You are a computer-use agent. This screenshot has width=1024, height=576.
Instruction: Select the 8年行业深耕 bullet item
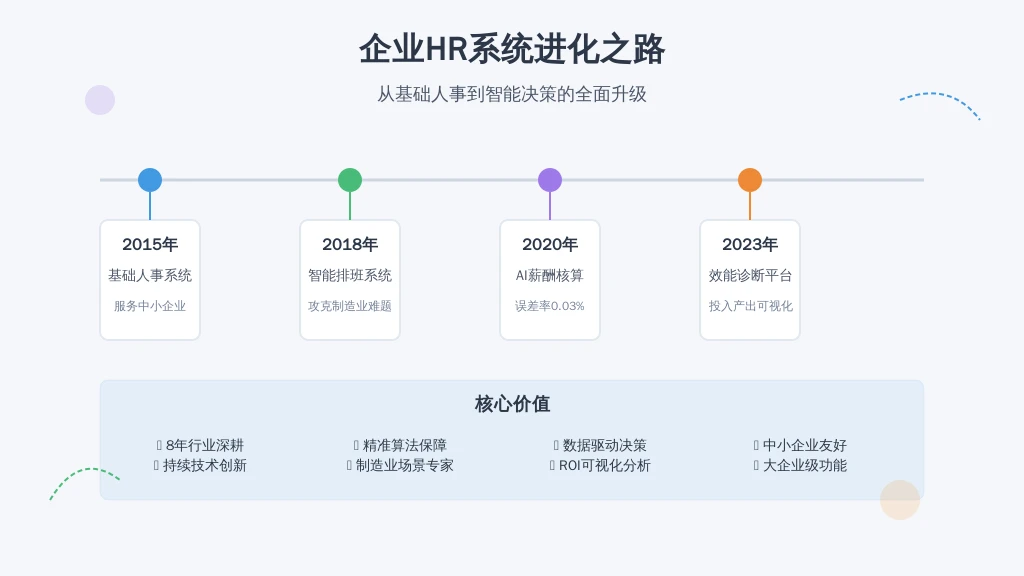tap(204, 445)
